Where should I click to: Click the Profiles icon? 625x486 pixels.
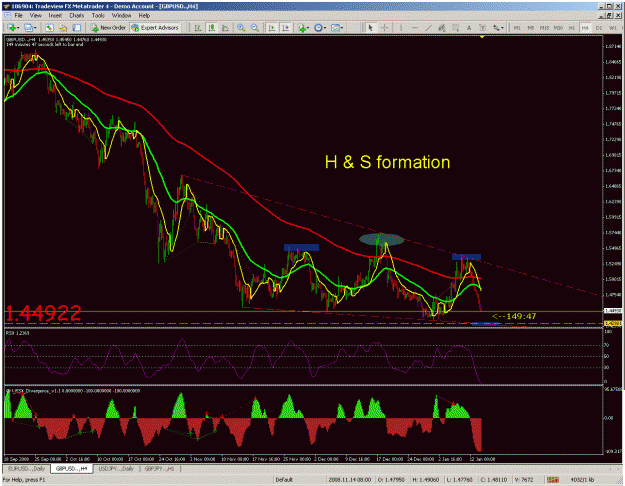click(x=28, y=28)
